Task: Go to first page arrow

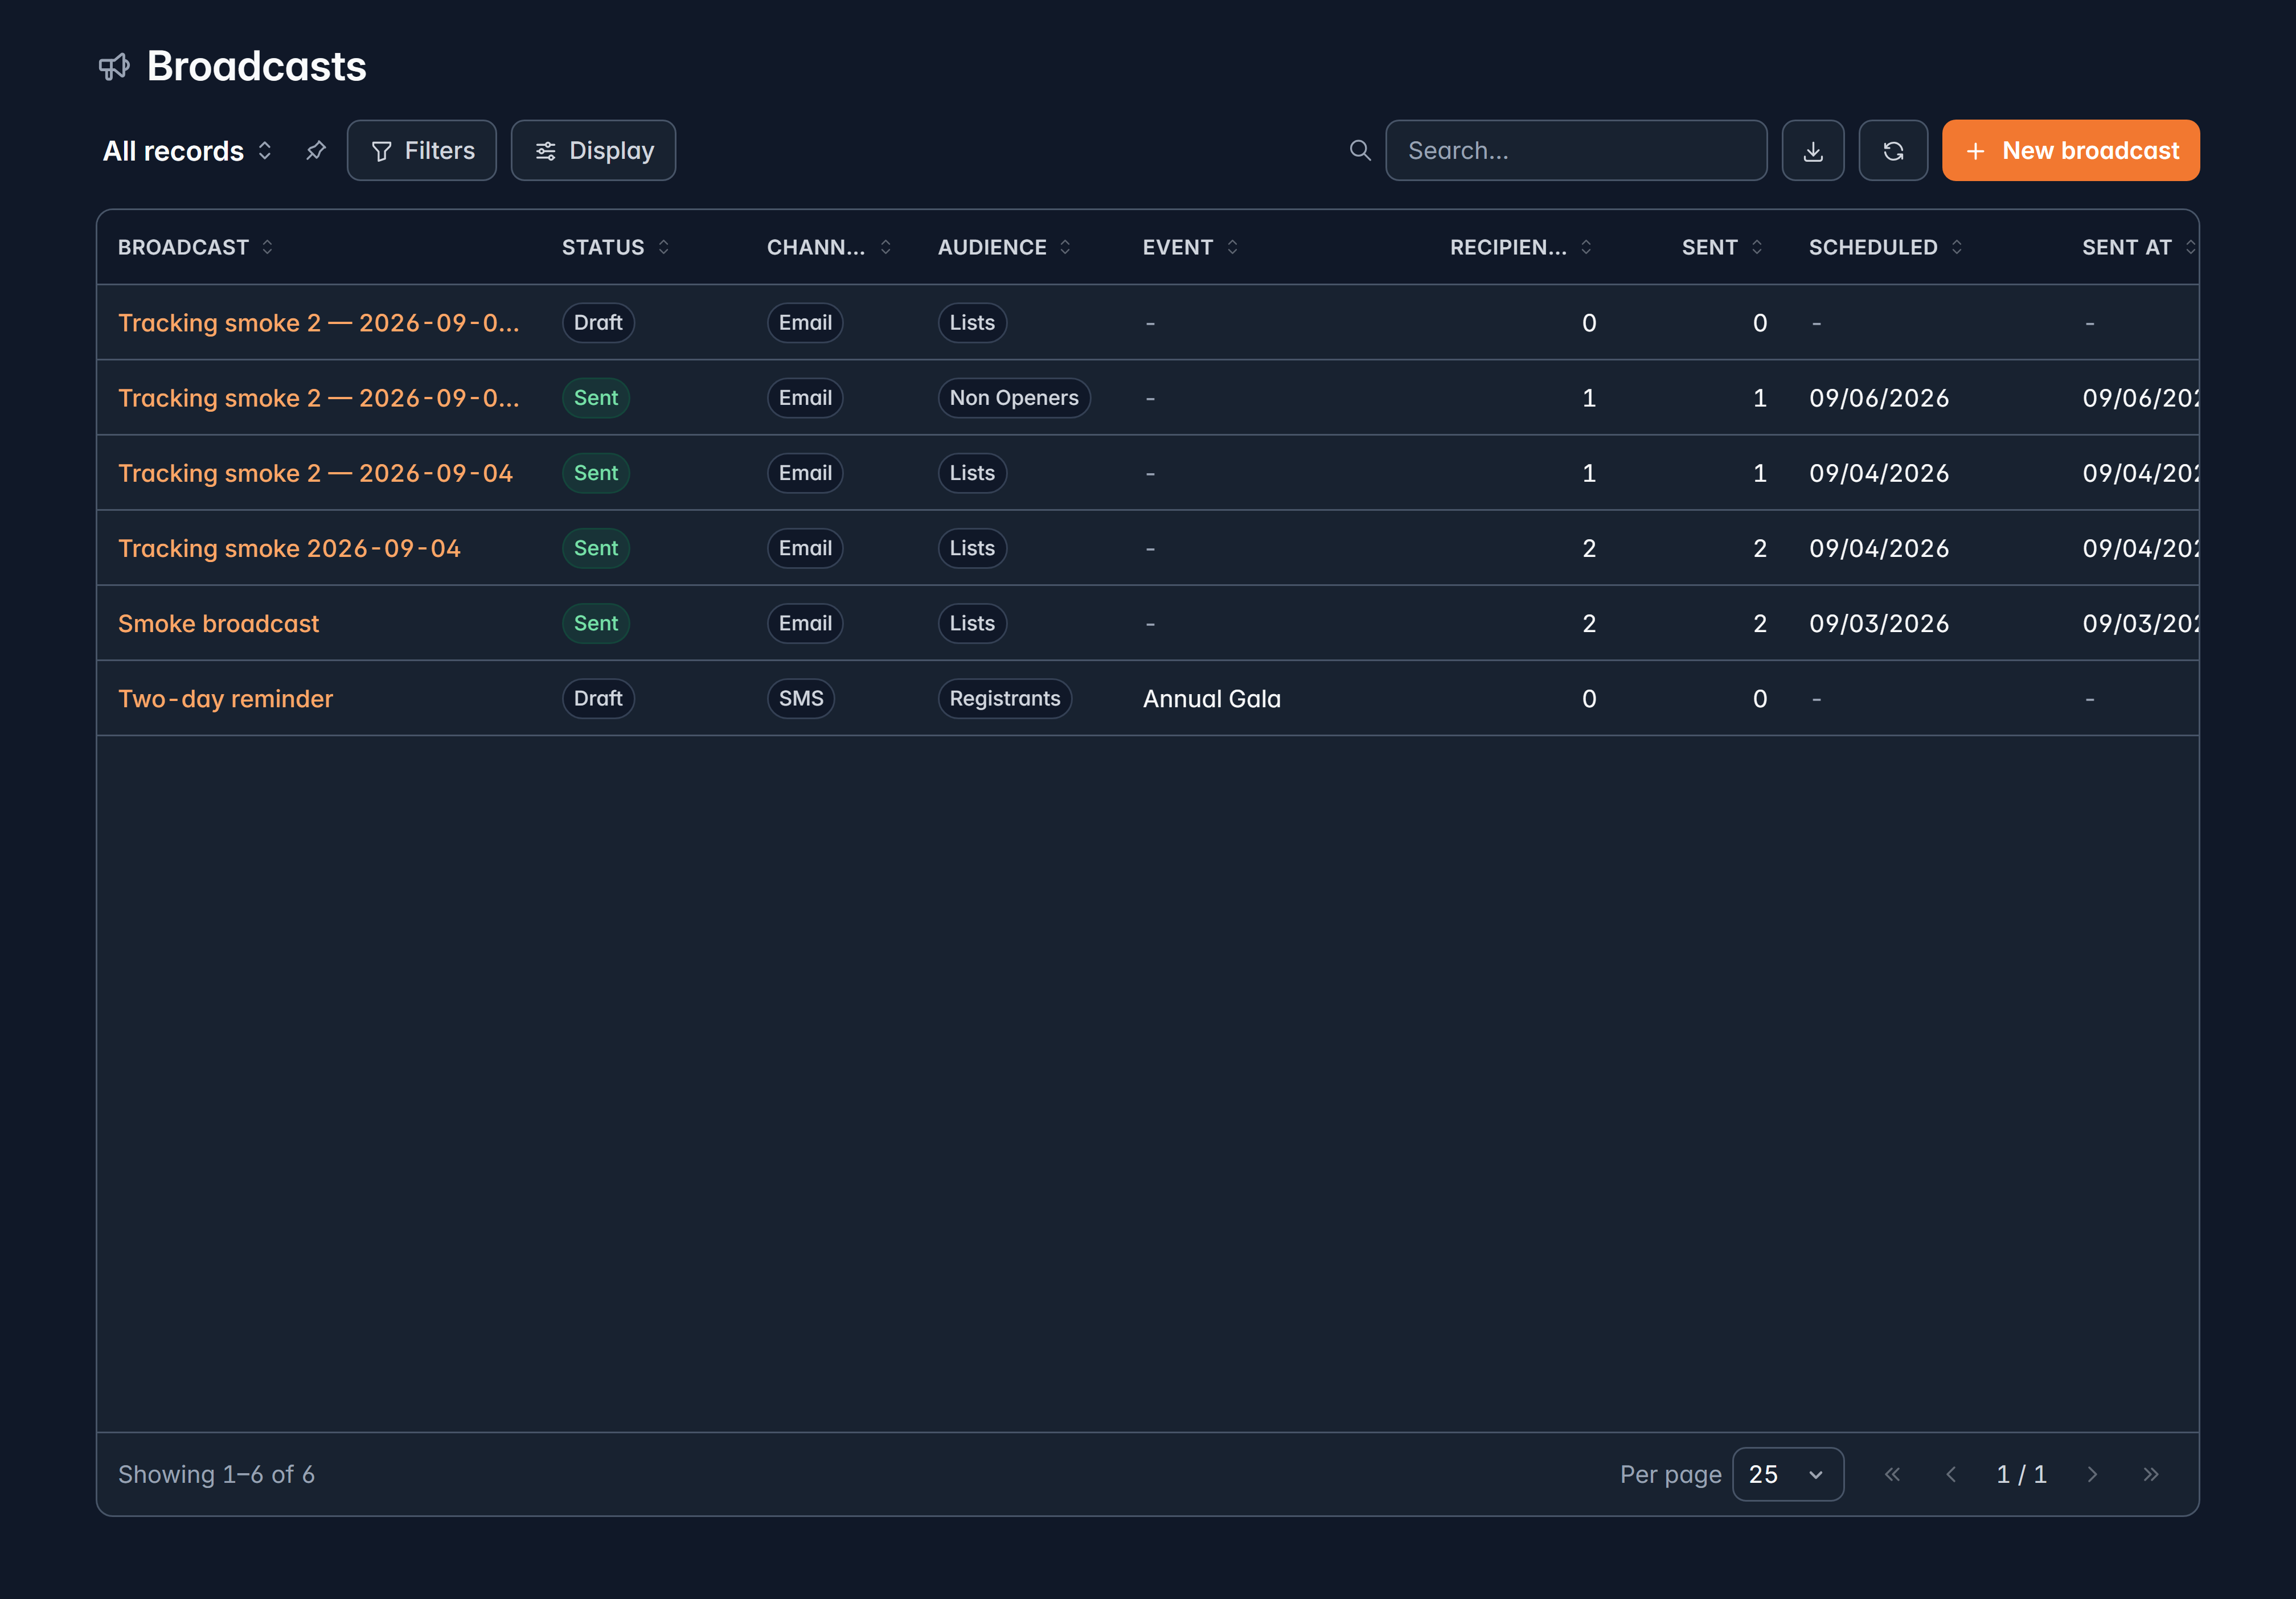Action: click(x=1892, y=1474)
